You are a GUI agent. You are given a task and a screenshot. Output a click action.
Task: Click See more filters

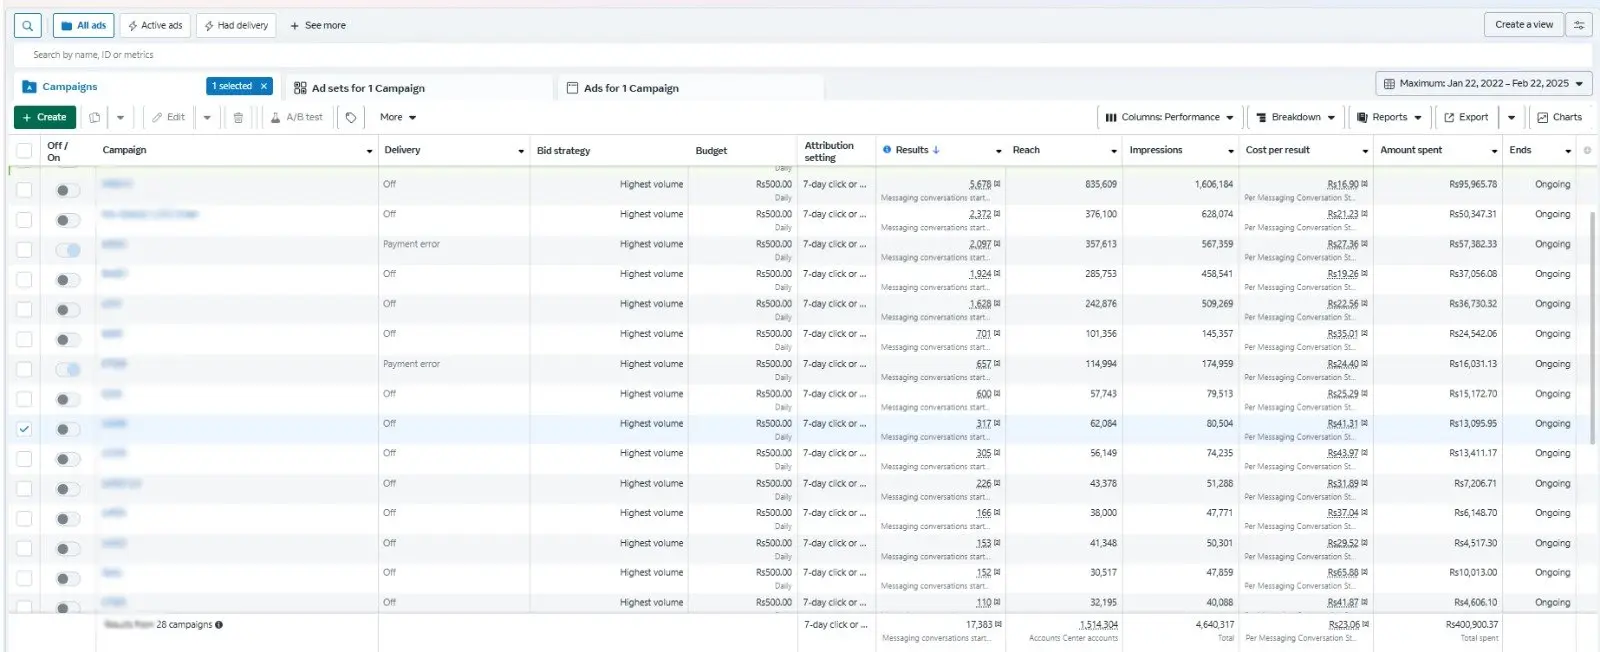(x=318, y=25)
